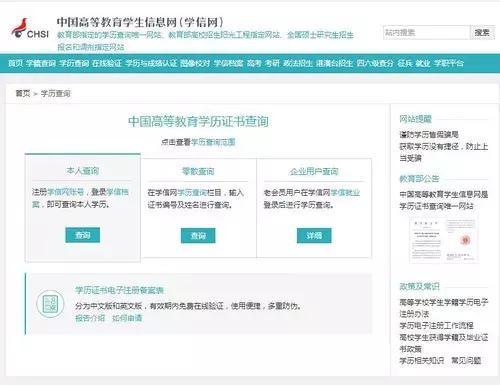Viewport: 500px width, 385px height.
Task: Open 征兵 in the navigation bar
Action: coord(405,63)
